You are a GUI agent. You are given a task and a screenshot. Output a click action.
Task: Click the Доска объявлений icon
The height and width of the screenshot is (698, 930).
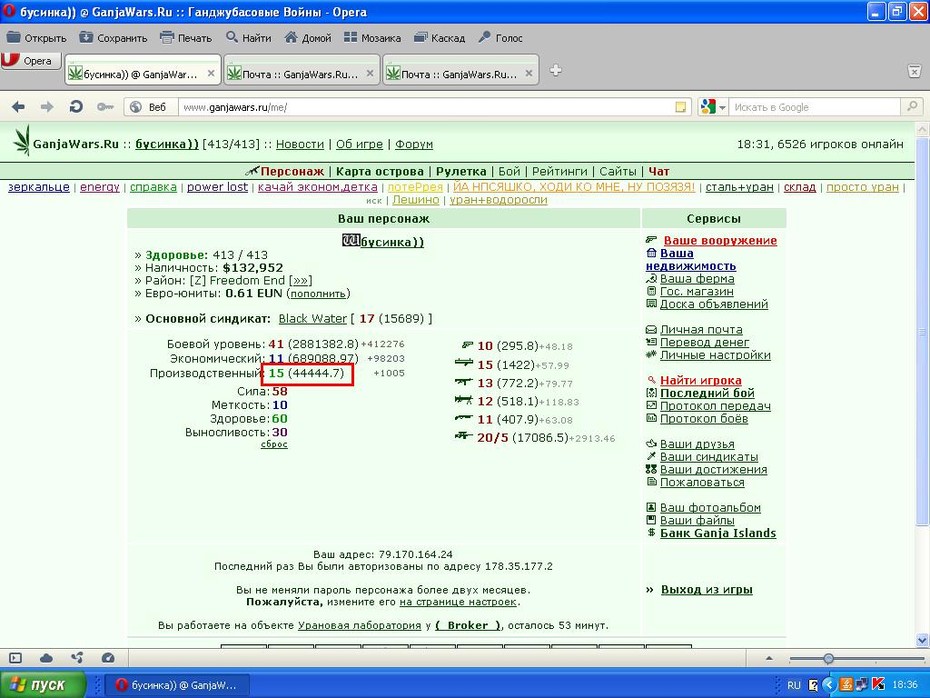click(651, 304)
